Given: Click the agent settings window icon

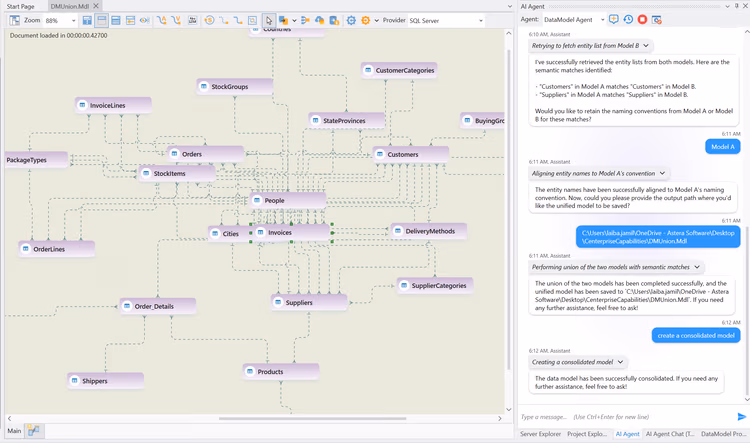Looking at the screenshot, I should tap(657, 20).
